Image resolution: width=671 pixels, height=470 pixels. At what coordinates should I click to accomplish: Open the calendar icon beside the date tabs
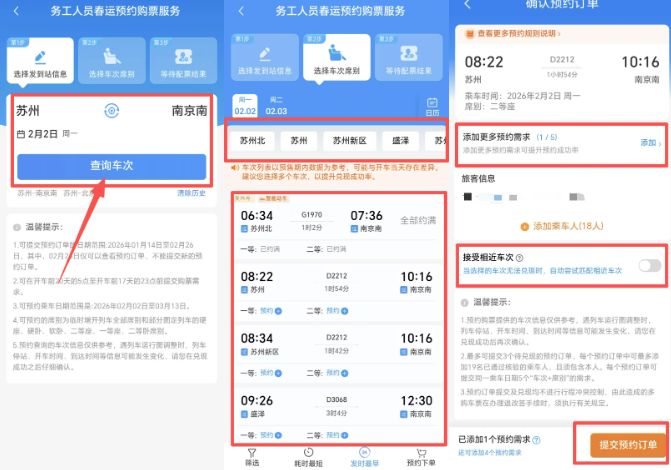[432, 105]
